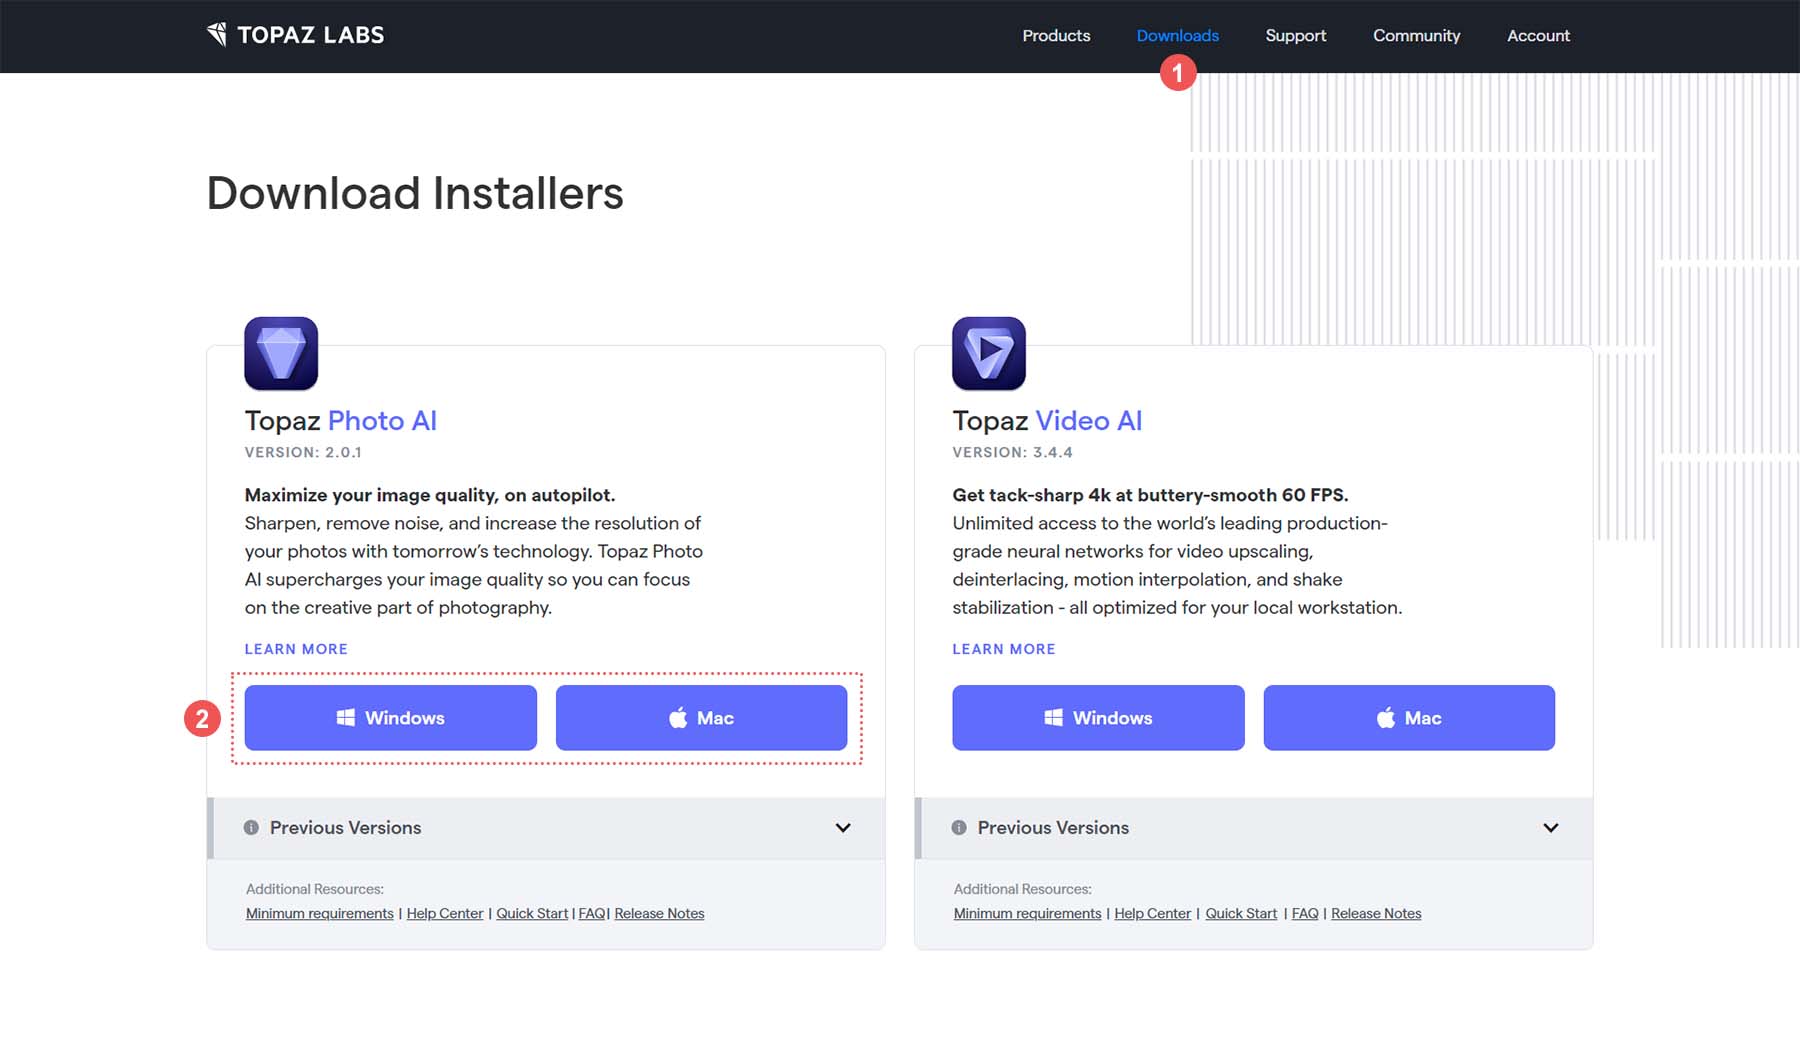Open the Products menu
Image resolution: width=1800 pixels, height=1043 pixels.
point(1056,36)
